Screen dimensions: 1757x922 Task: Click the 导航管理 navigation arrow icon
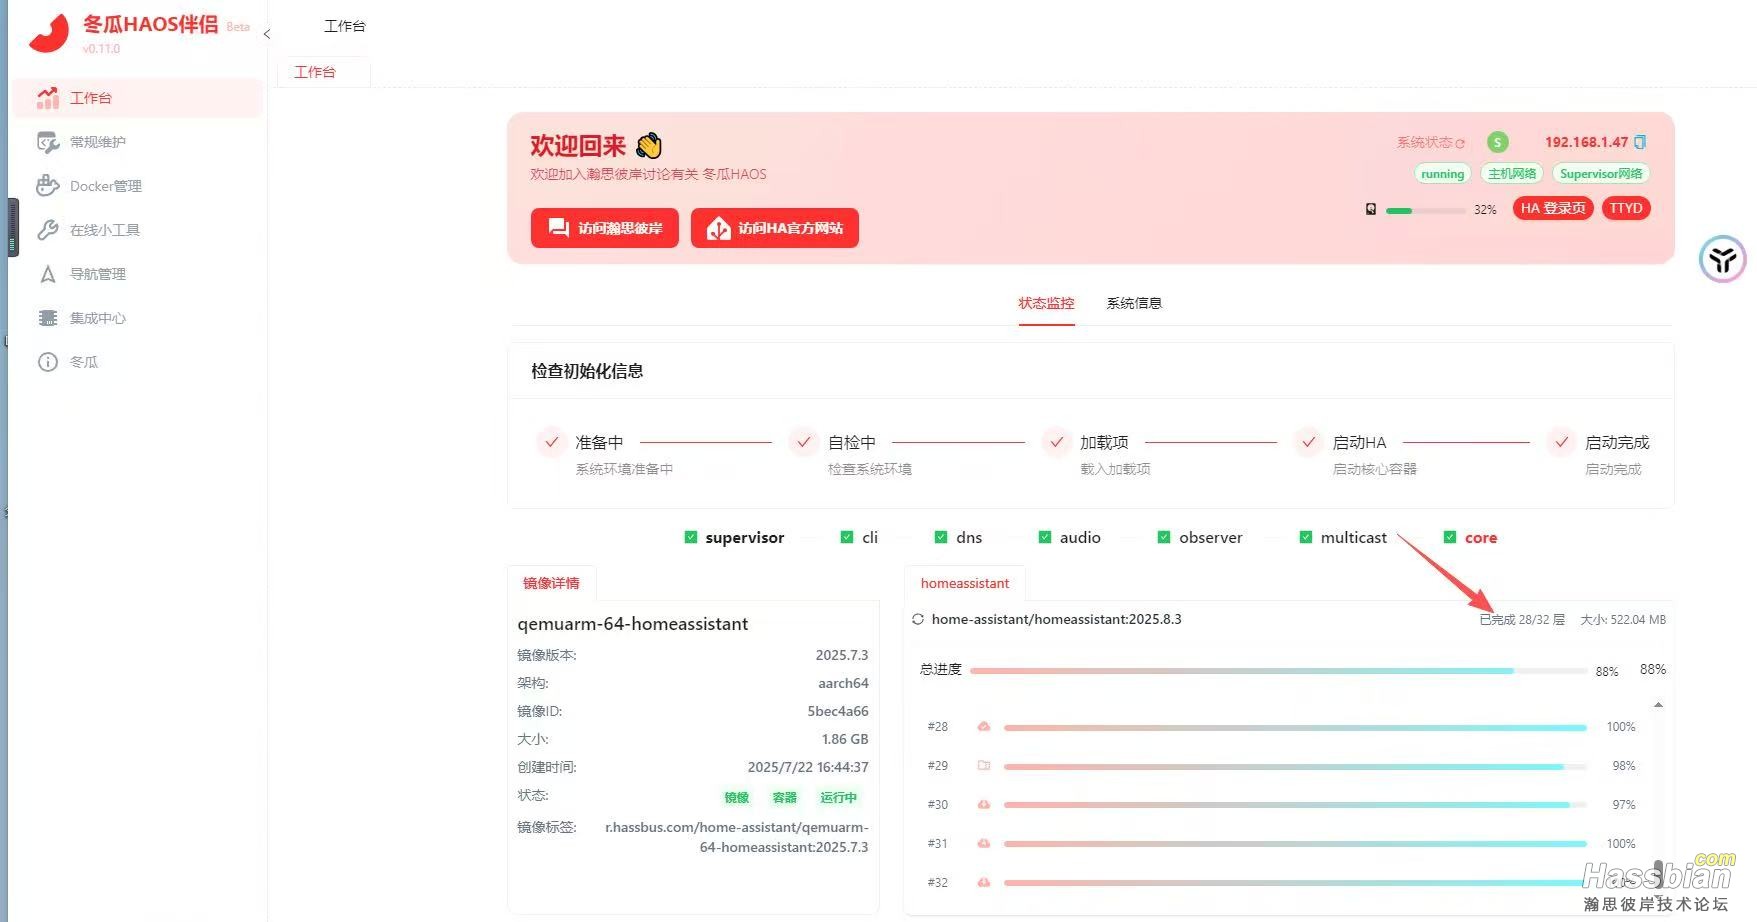click(48, 274)
